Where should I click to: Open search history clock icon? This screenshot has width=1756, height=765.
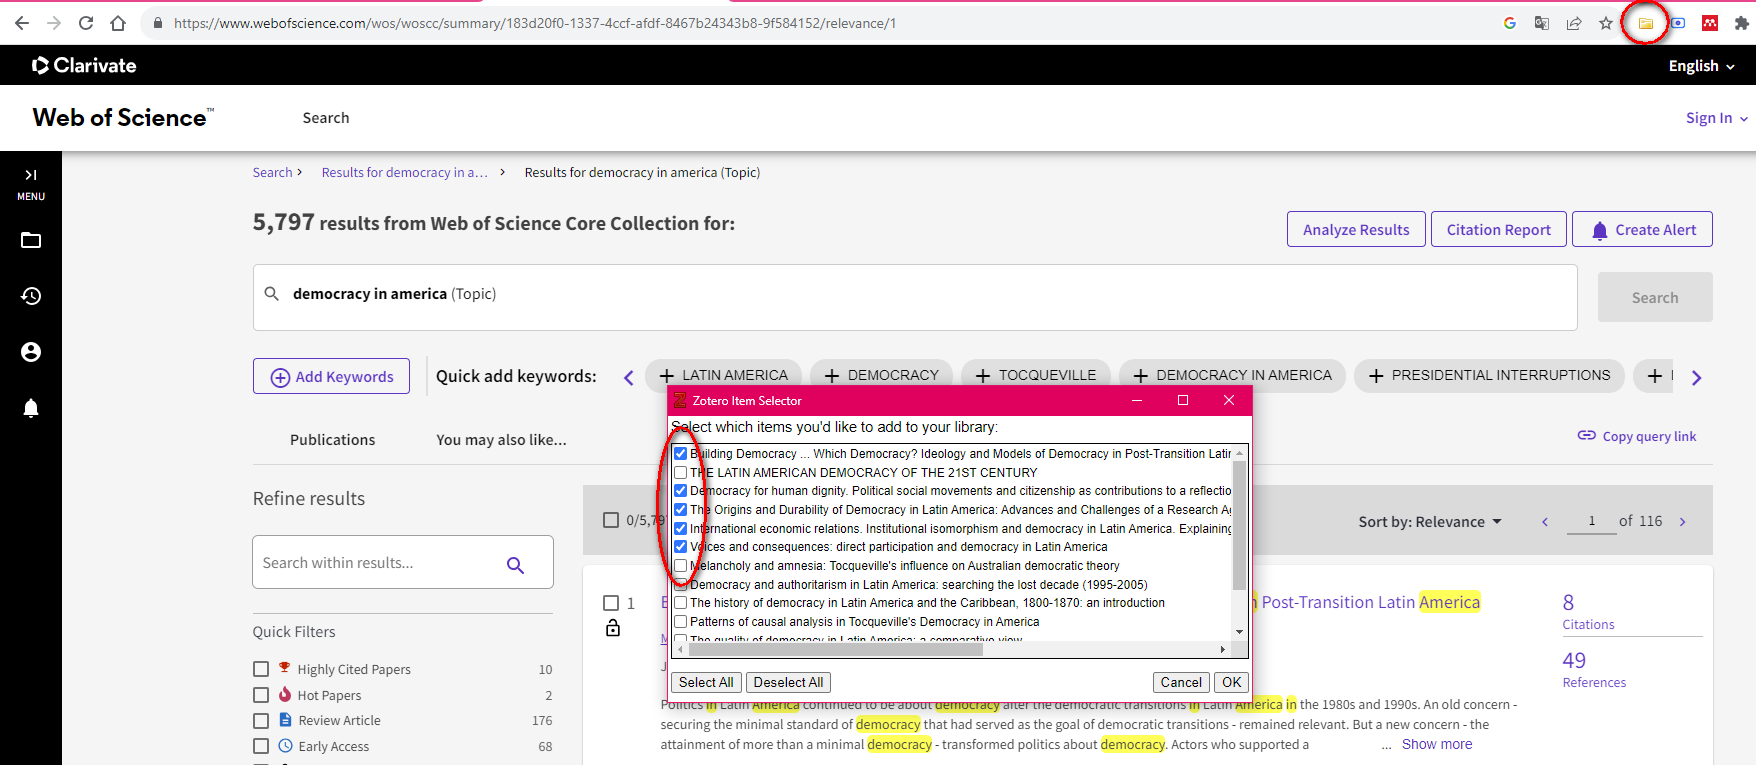tap(31, 296)
